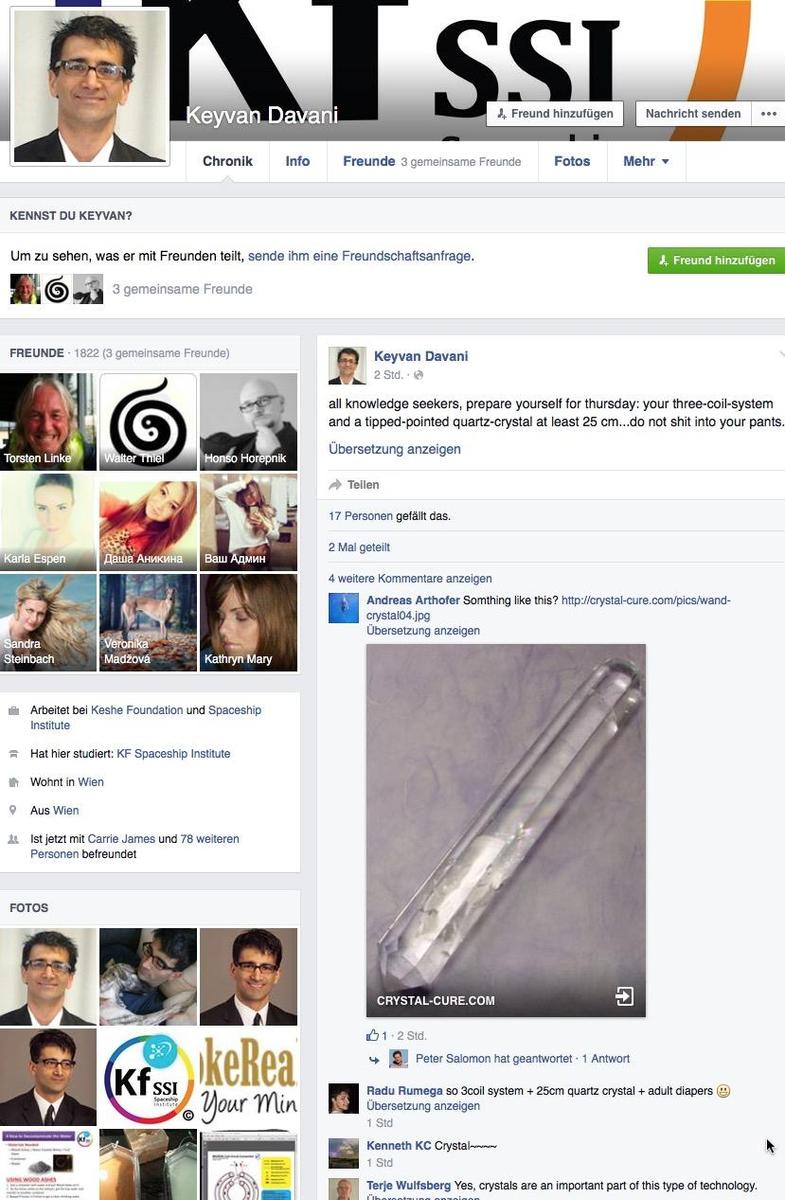
Task: Open the Keyvan Davani post author name
Action: pyautogui.click(x=421, y=356)
